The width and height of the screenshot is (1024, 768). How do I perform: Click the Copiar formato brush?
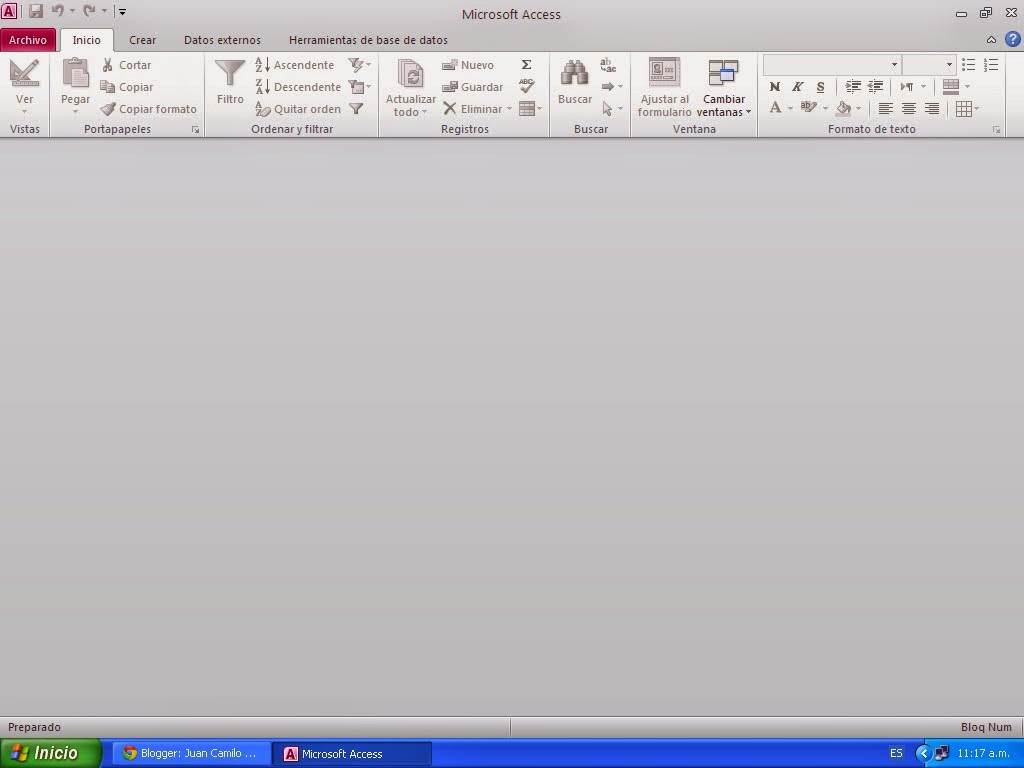149,109
